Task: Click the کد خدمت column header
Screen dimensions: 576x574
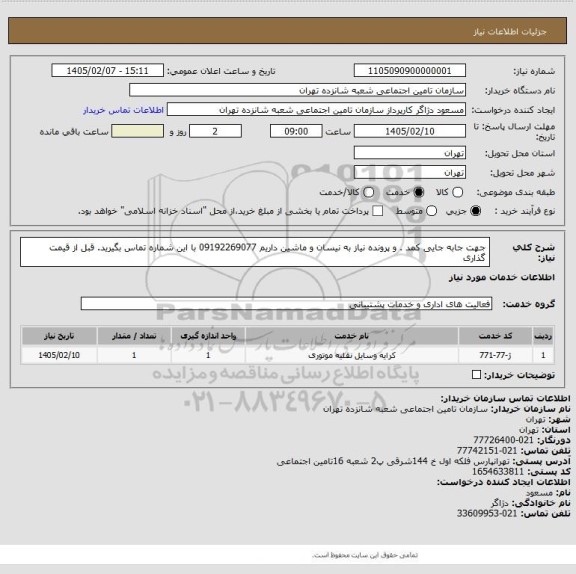Action: click(495, 336)
